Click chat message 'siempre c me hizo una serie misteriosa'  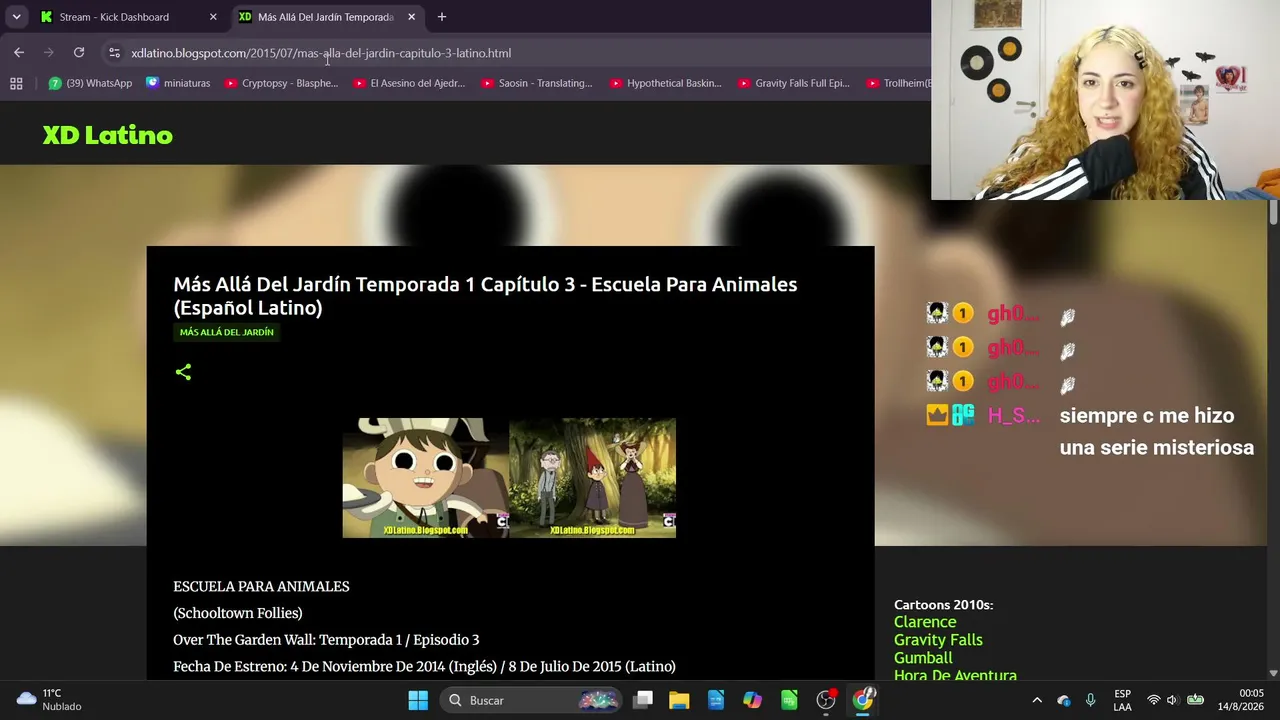[x=1157, y=432]
